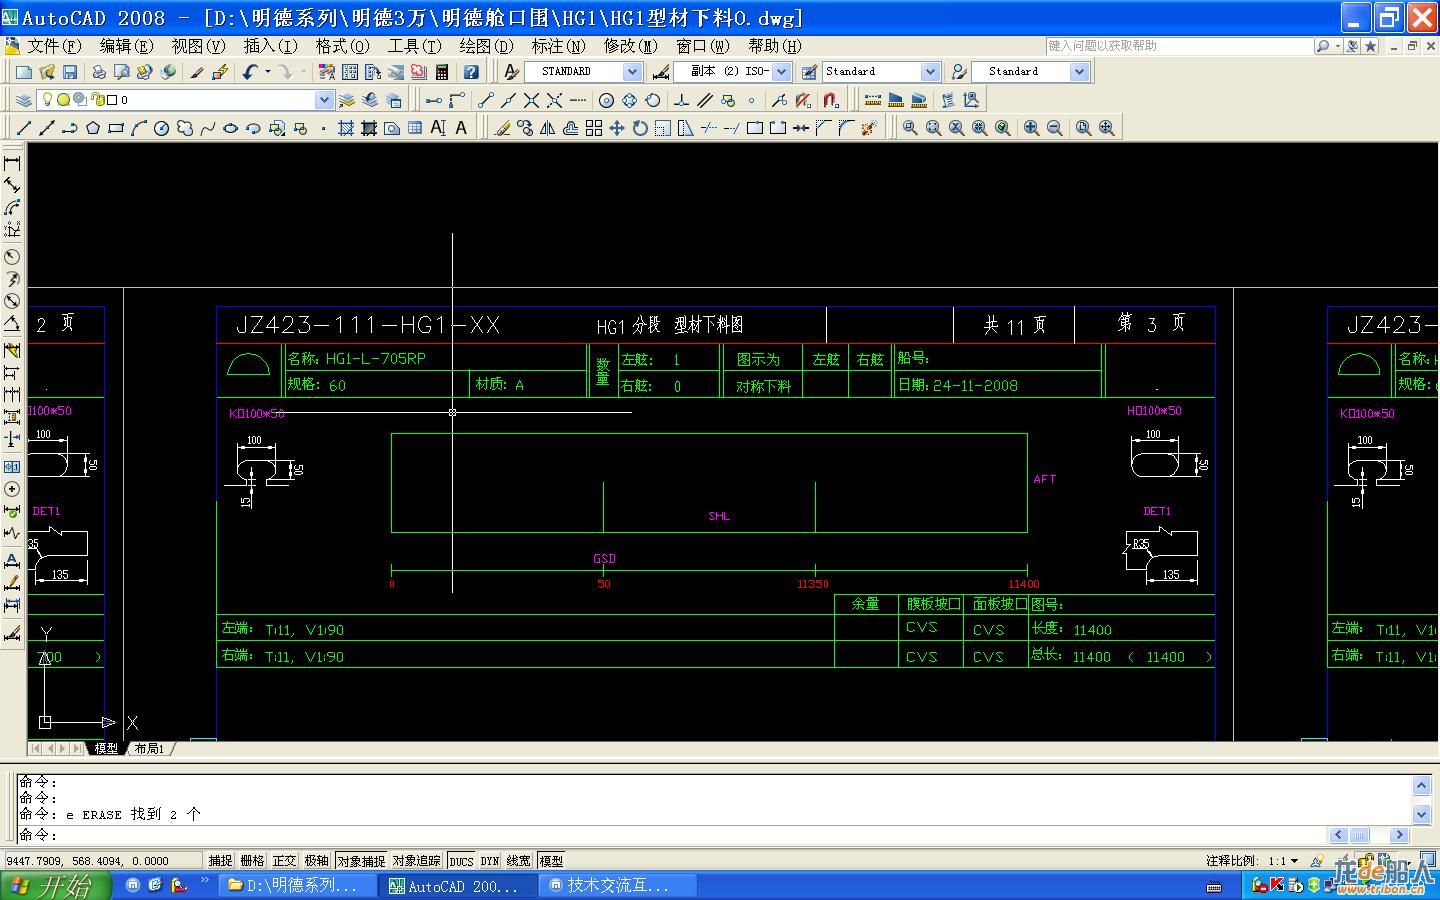Open the 副本 (2) ISO- dimension style dropdown
This screenshot has width=1440, height=900.
[782, 72]
